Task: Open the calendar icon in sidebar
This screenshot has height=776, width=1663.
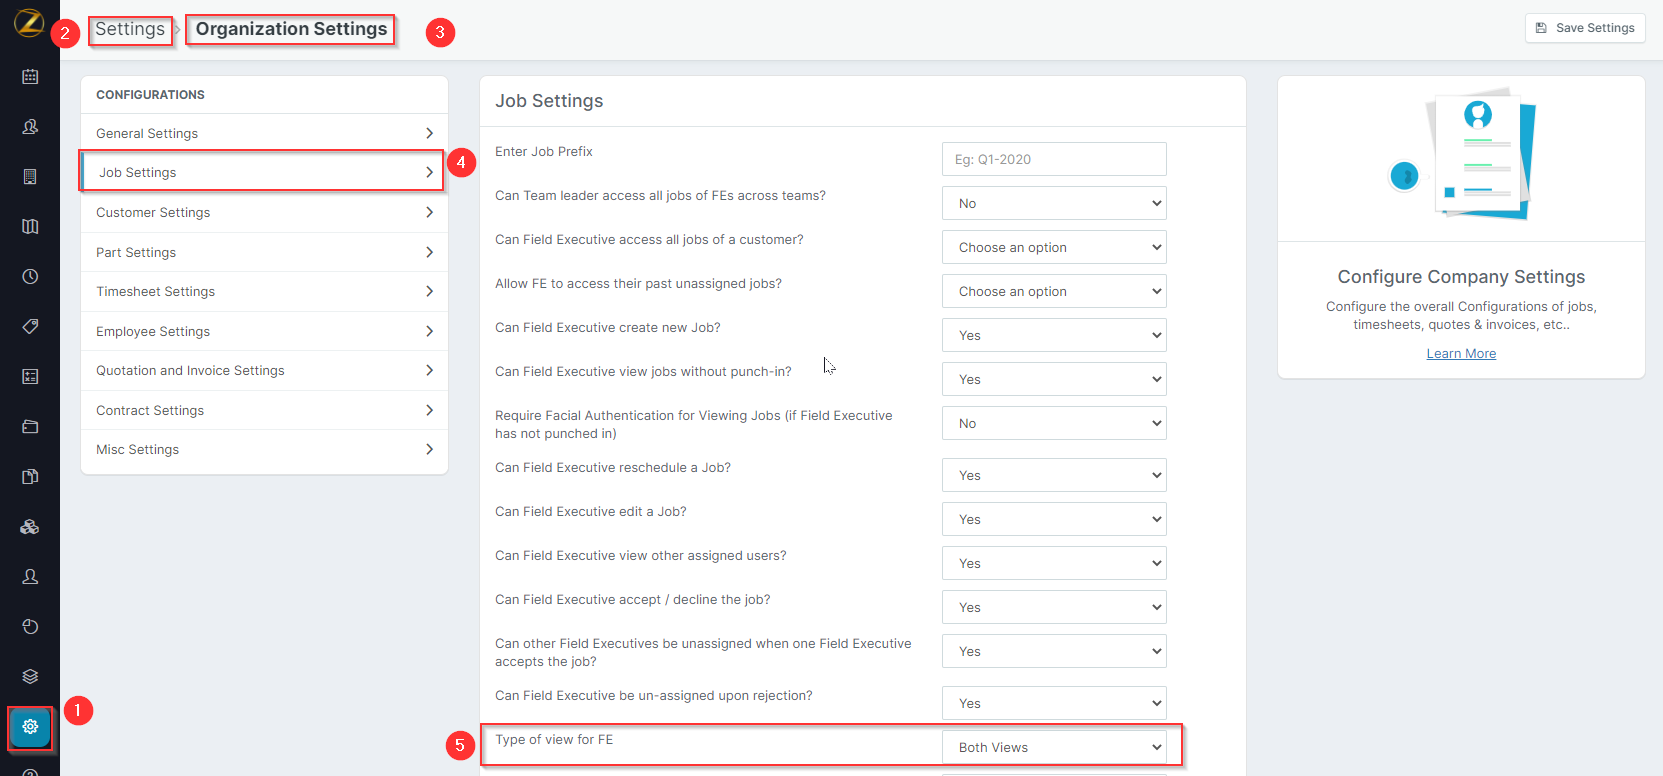Action: pos(30,77)
